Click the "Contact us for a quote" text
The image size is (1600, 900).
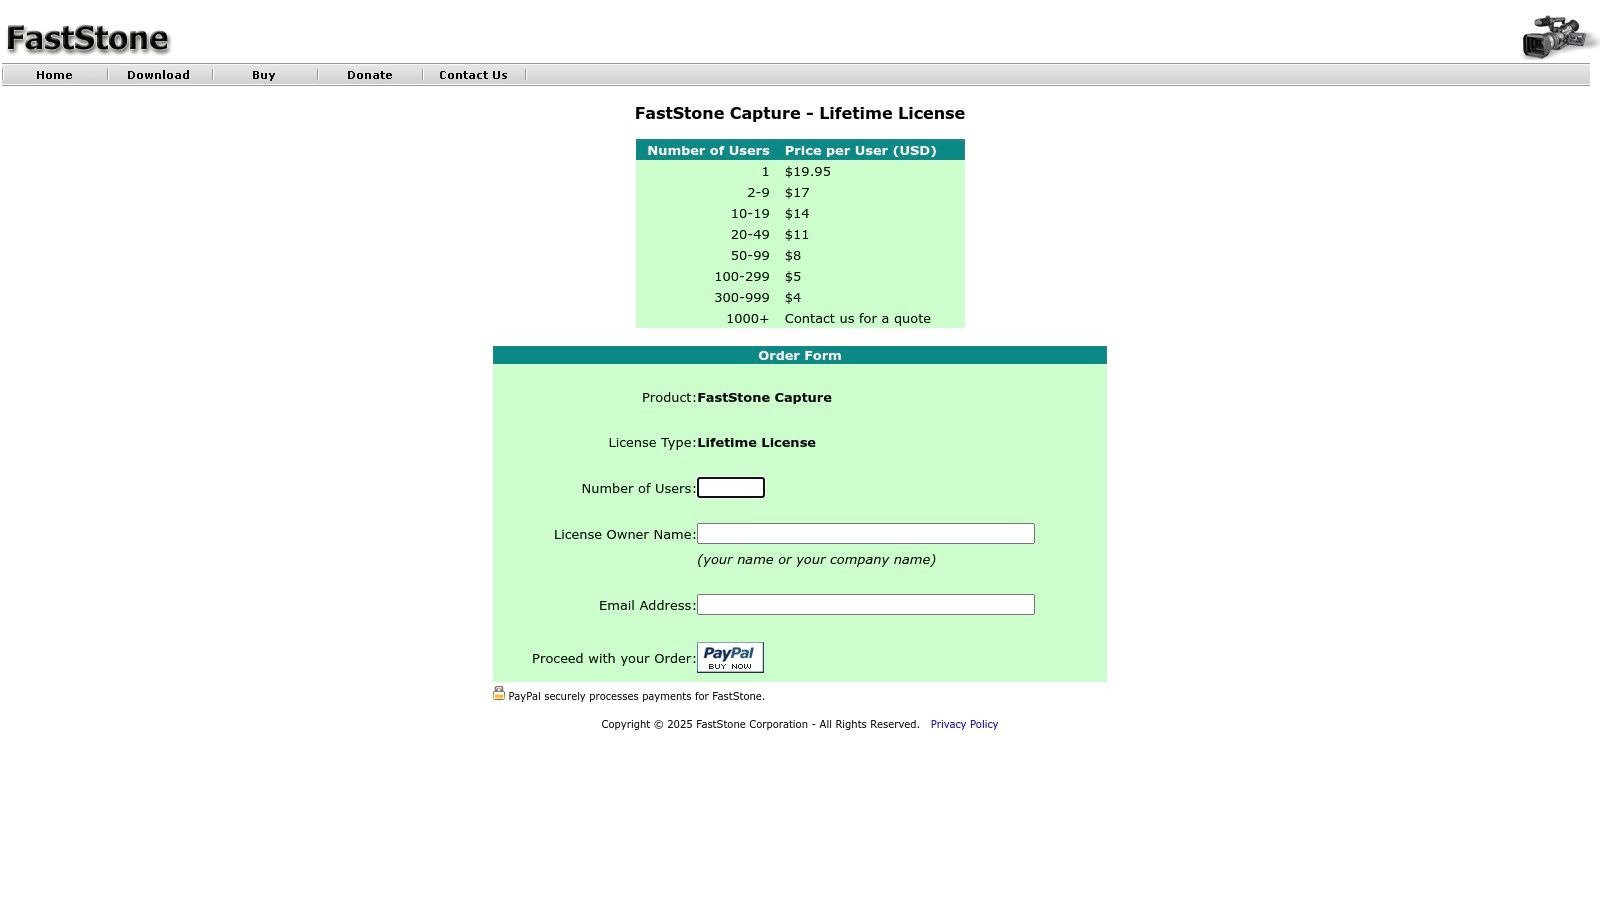tap(857, 319)
